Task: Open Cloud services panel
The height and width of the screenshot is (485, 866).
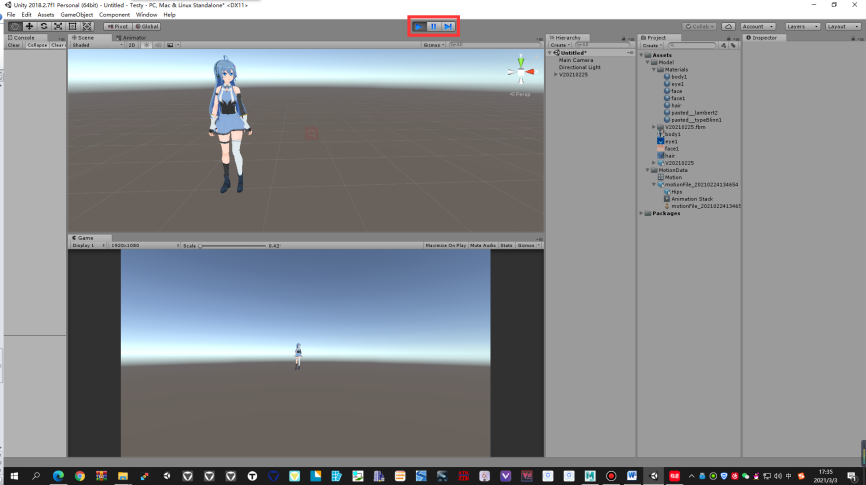Action: tap(728, 27)
